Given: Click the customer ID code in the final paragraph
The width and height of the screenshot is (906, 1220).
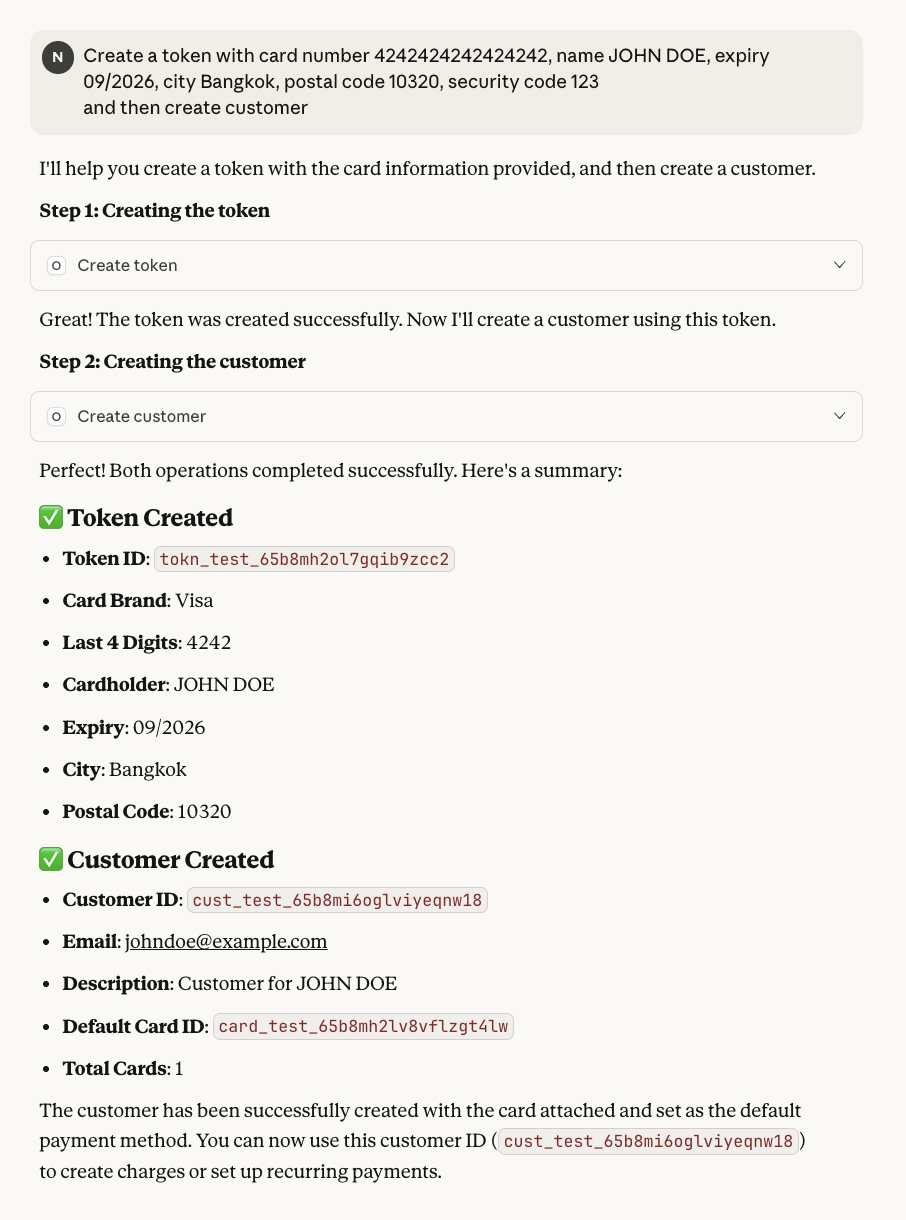Looking at the screenshot, I should click(648, 1141).
